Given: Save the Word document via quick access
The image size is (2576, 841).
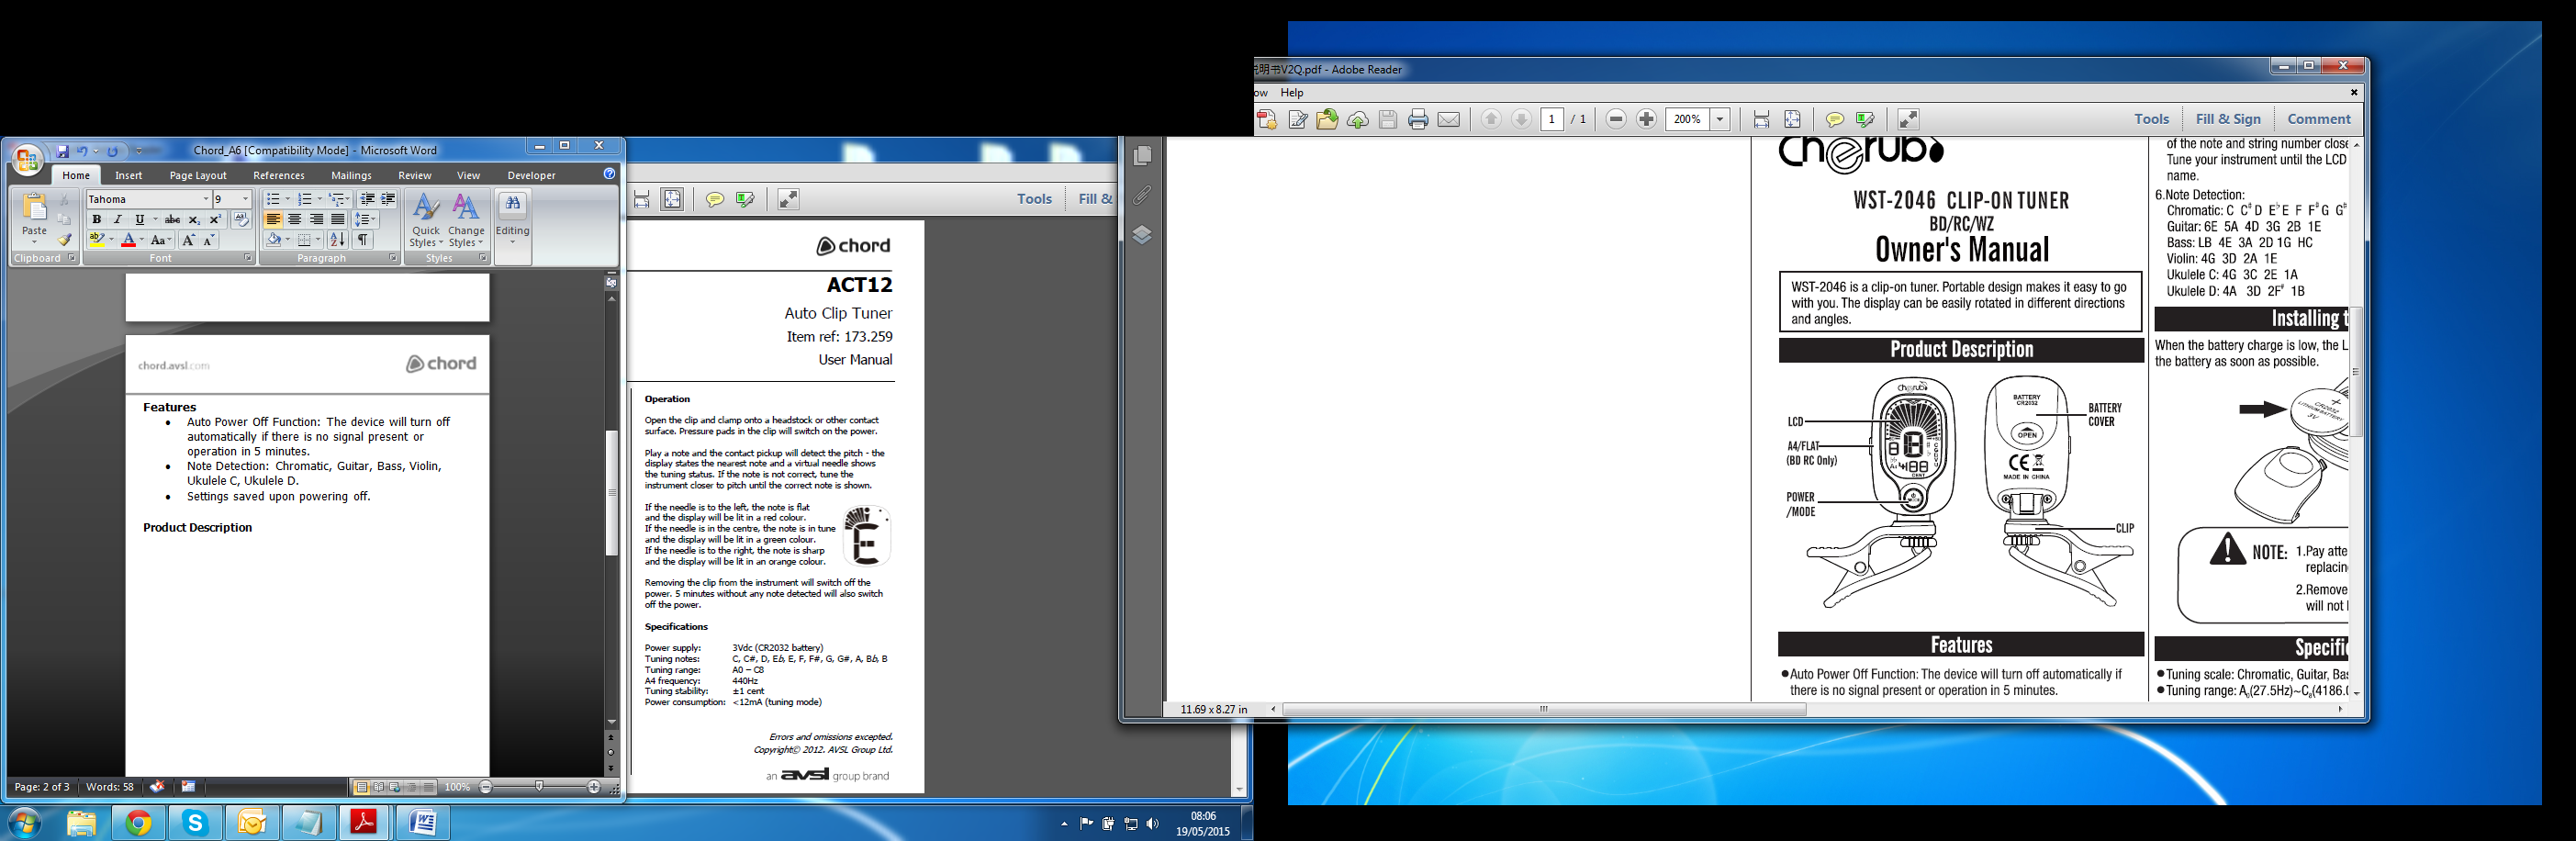Looking at the screenshot, I should [x=62, y=151].
